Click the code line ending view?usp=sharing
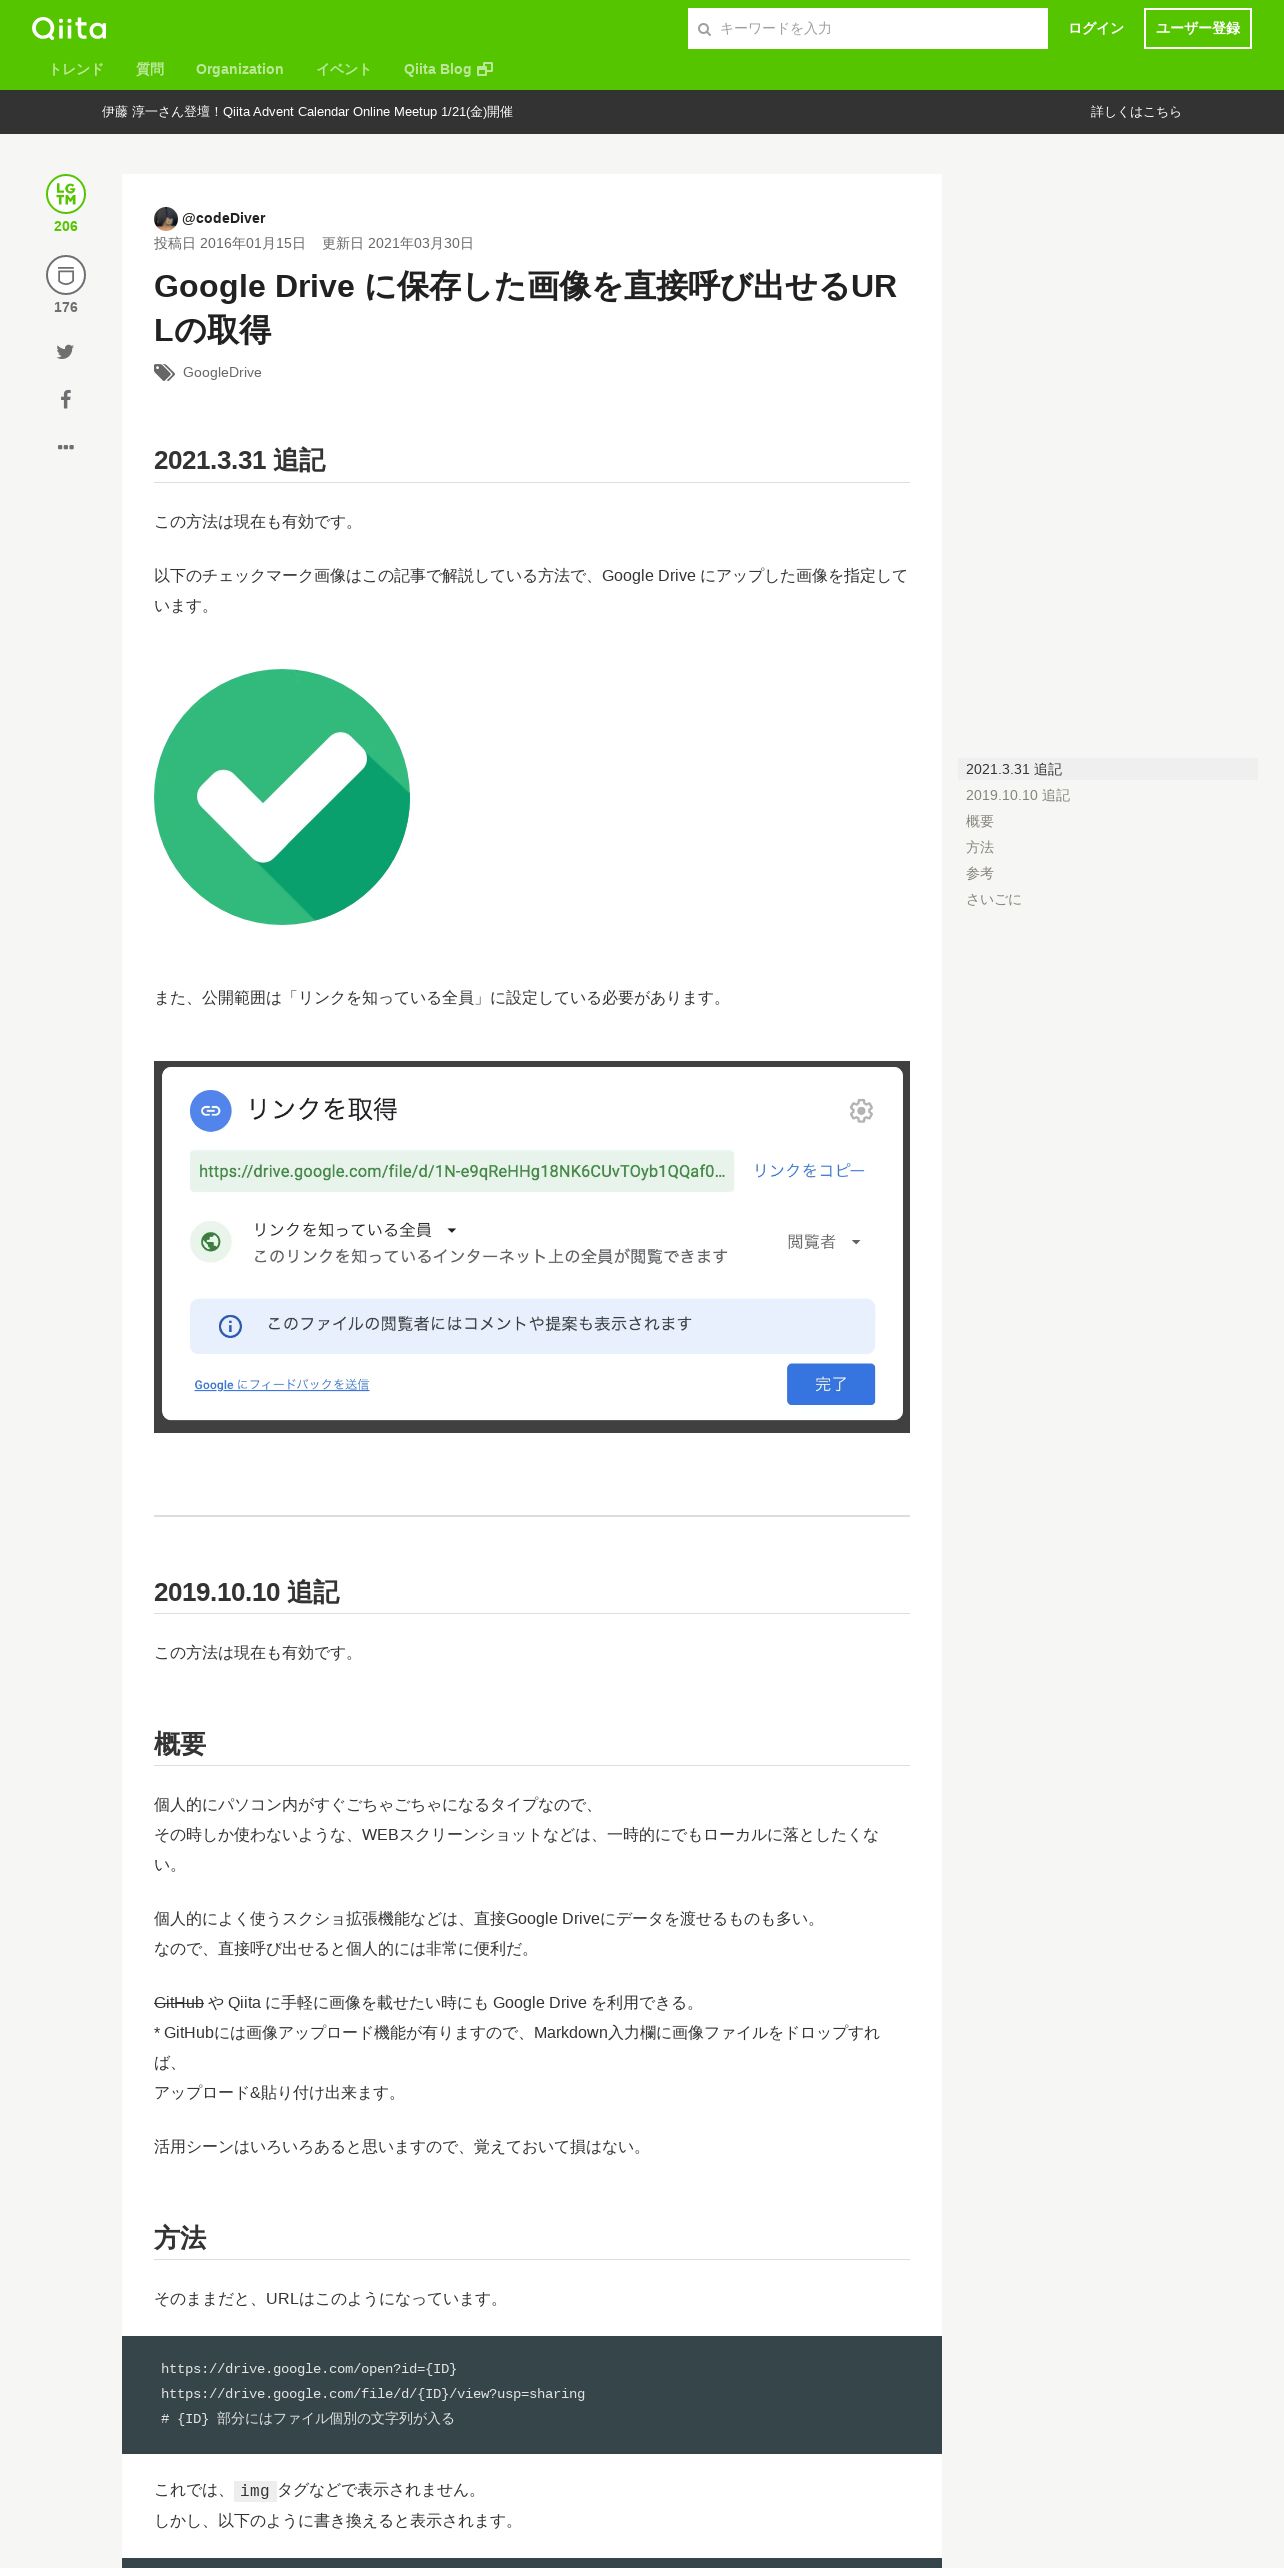The width and height of the screenshot is (1284, 2568). (x=373, y=2394)
